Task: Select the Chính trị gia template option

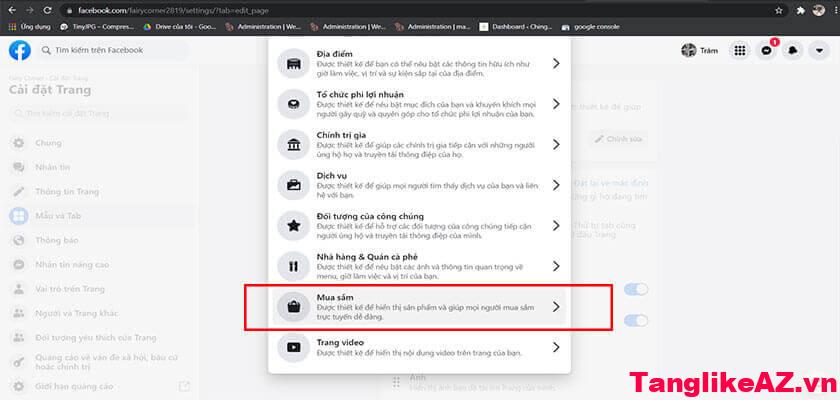Action: (420, 143)
